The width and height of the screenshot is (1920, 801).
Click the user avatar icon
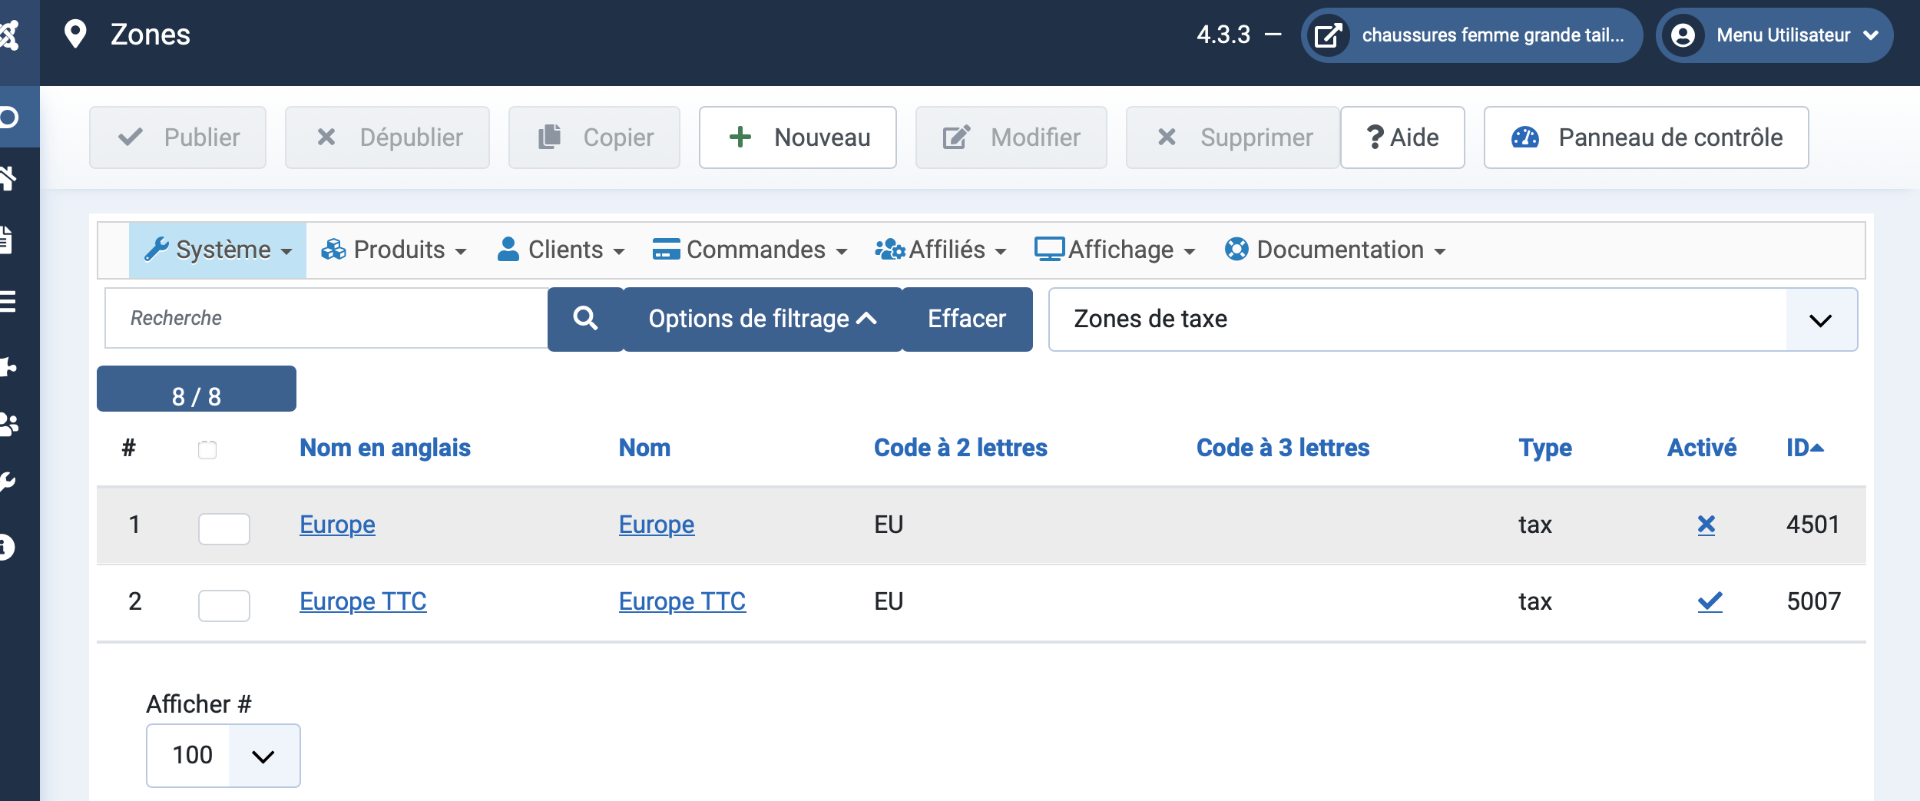(x=1683, y=36)
